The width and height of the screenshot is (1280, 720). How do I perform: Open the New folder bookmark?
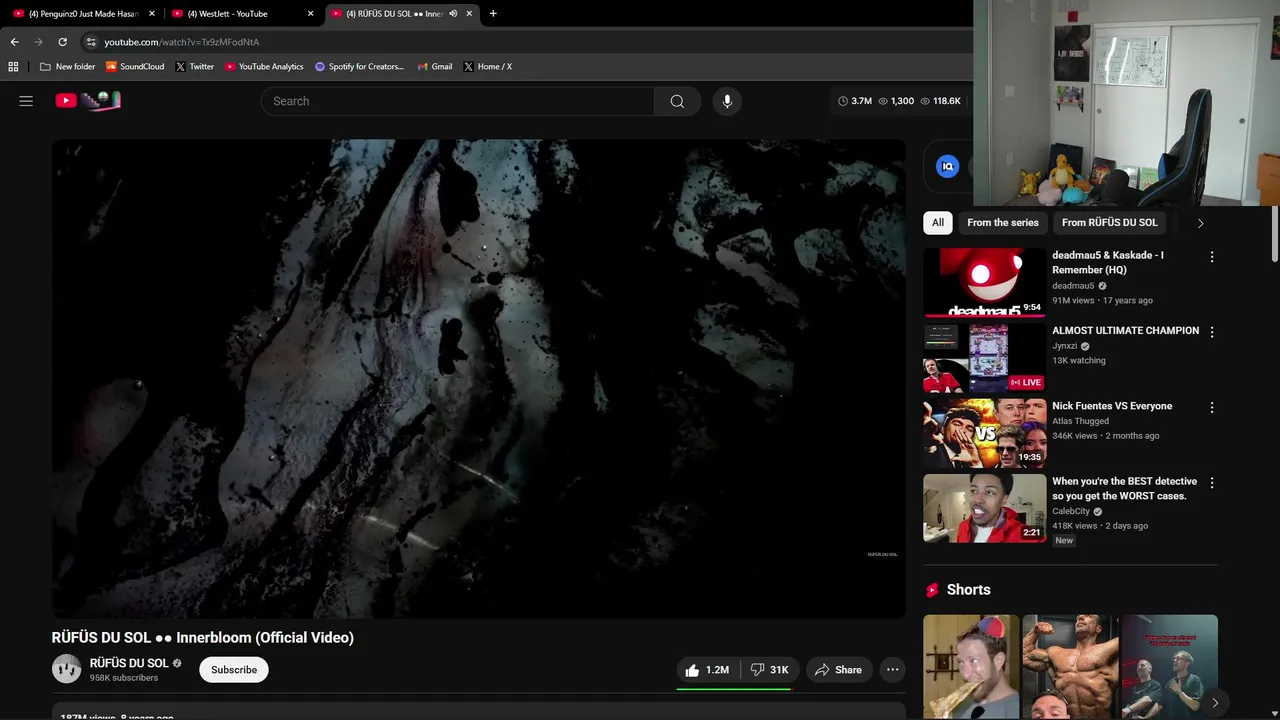click(x=67, y=67)
